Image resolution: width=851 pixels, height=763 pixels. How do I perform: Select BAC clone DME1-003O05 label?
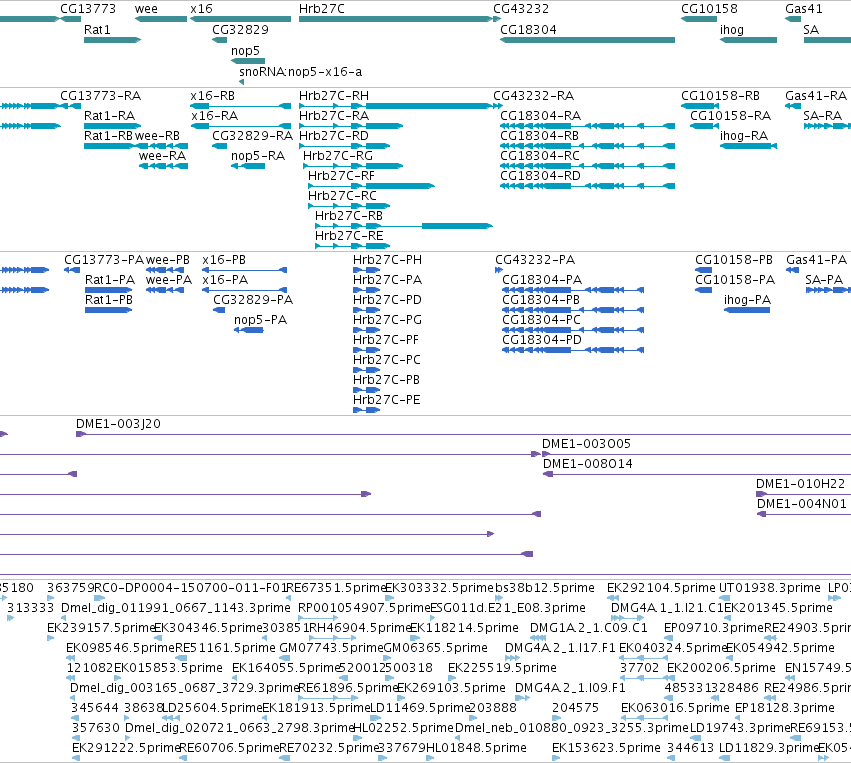pos(586,444)
